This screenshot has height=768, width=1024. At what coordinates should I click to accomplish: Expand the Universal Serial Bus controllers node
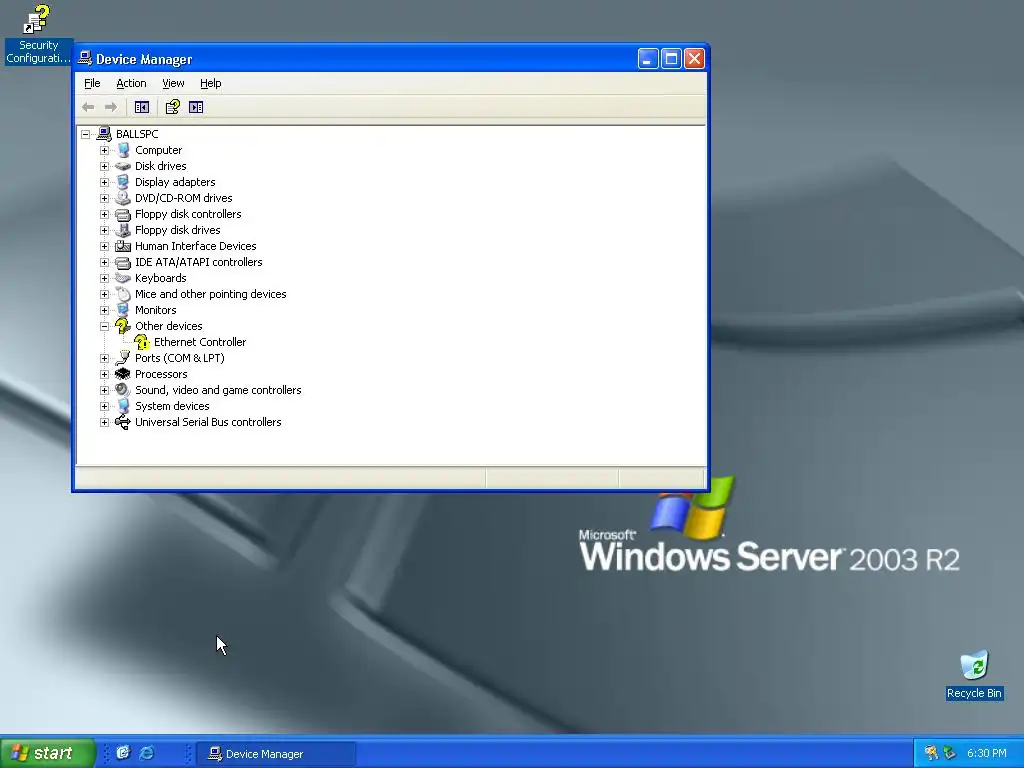[104, 423]
